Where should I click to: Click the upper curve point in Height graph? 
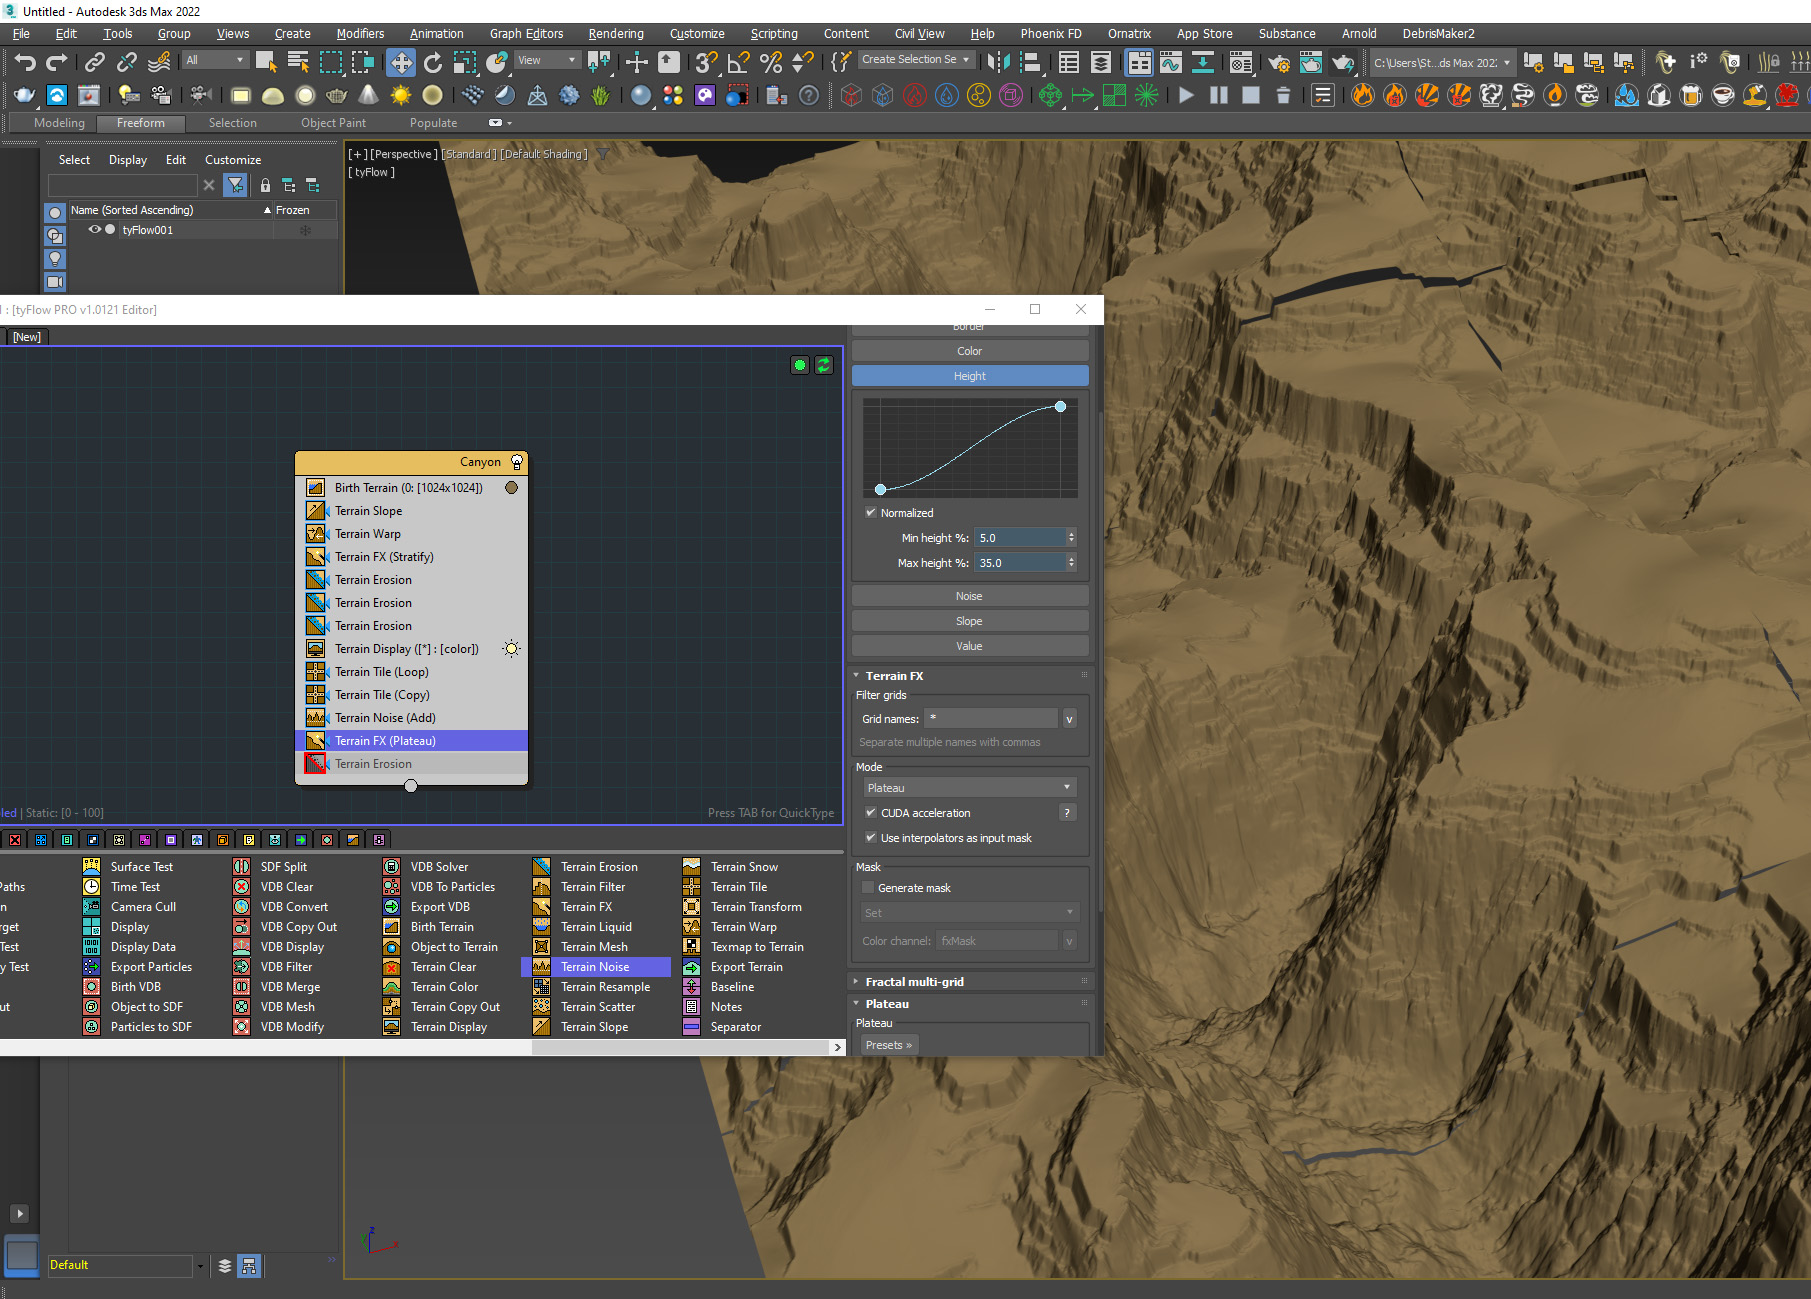[x=1060, y=407]
